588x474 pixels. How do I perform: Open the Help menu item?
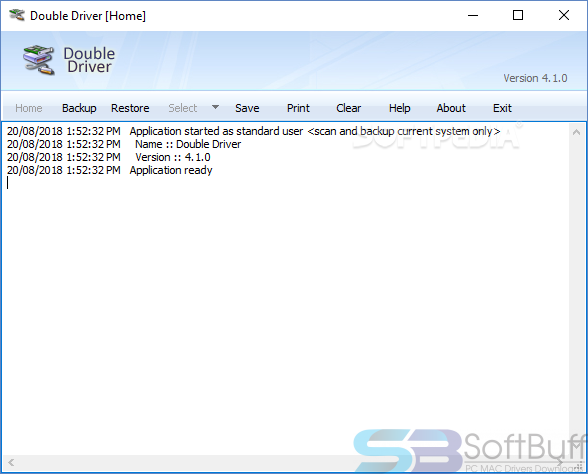(399, 108)
